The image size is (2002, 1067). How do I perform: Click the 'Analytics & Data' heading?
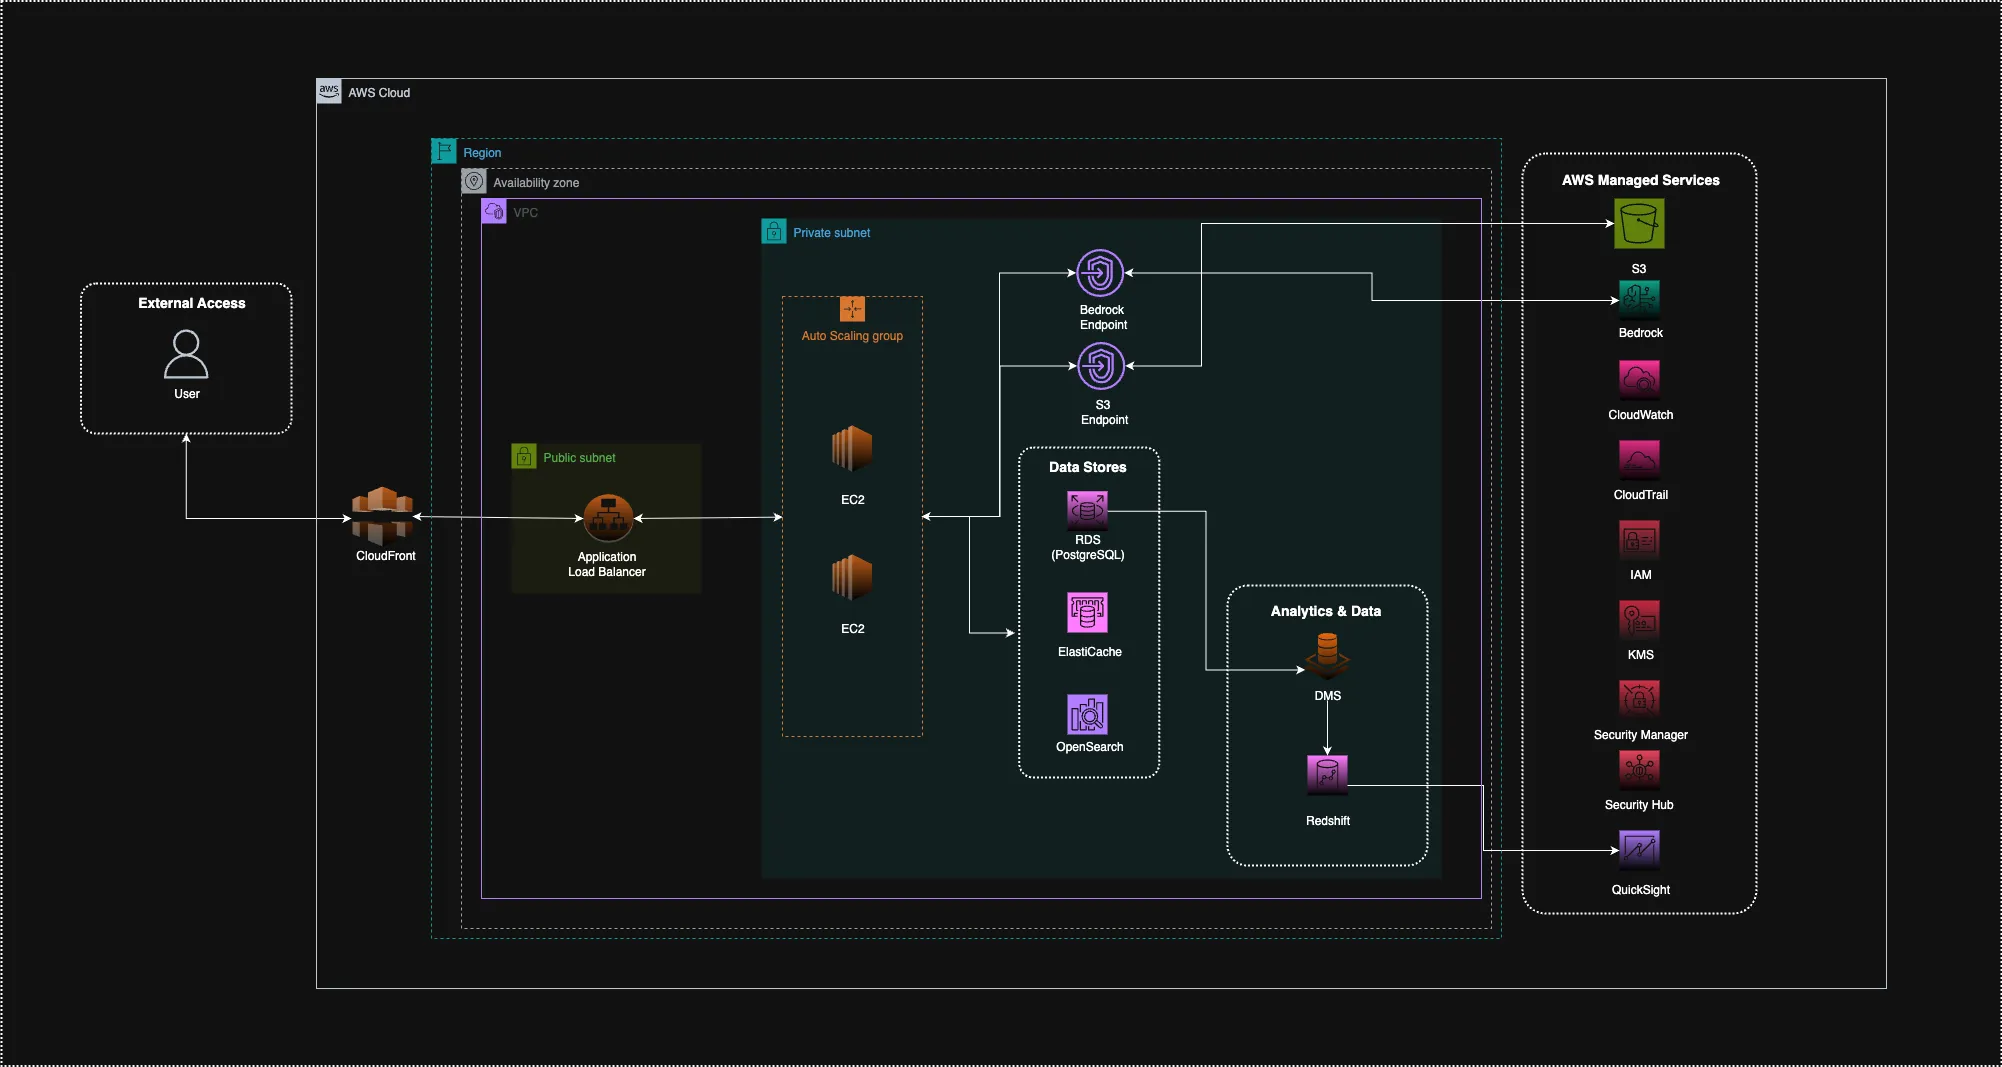coord(1325,611)
